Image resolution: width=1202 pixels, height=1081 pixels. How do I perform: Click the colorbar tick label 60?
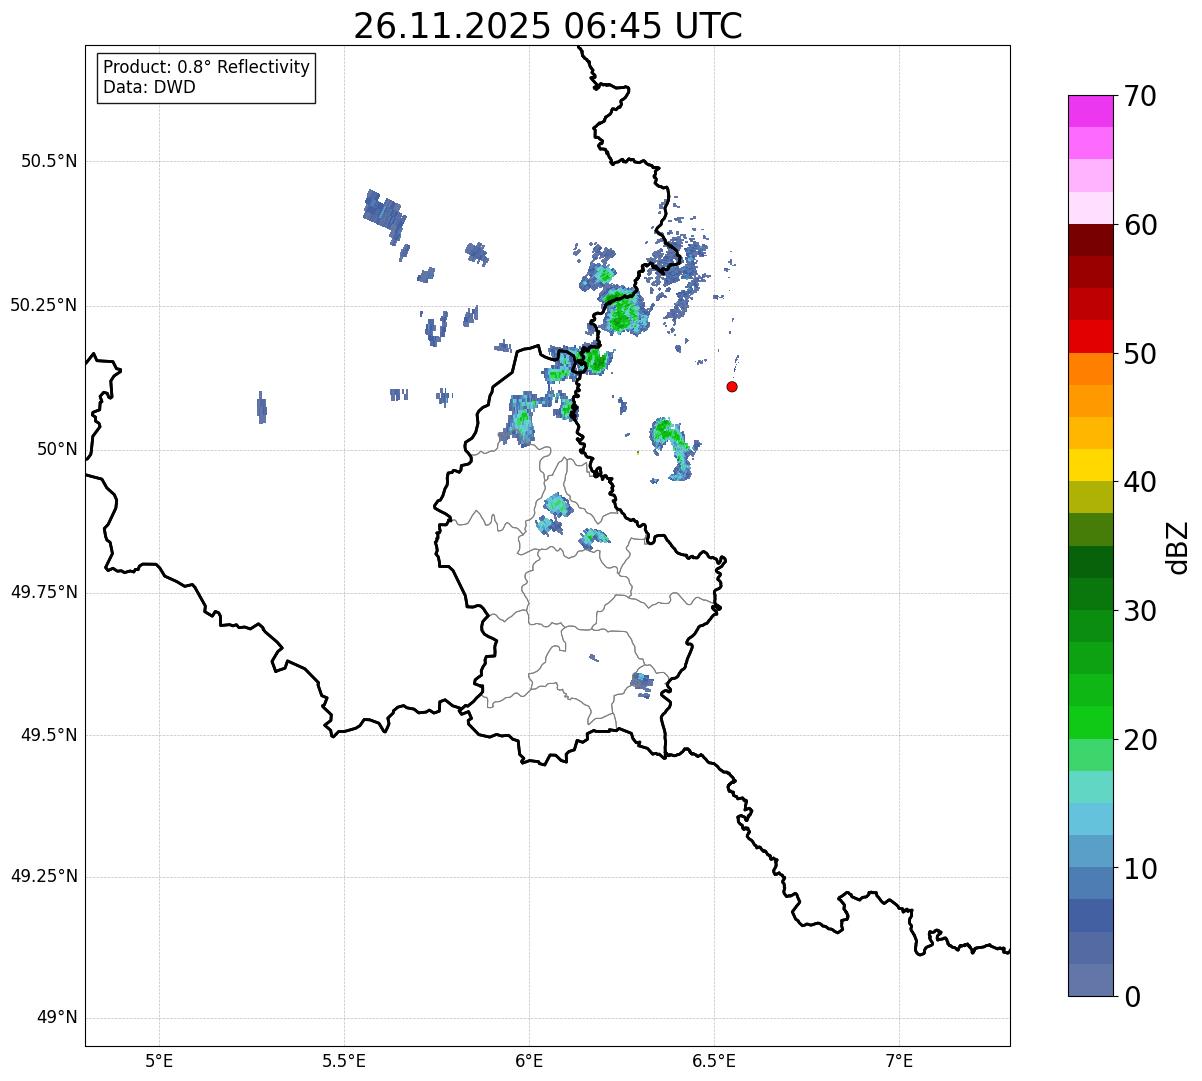(x=1140, y=225)
